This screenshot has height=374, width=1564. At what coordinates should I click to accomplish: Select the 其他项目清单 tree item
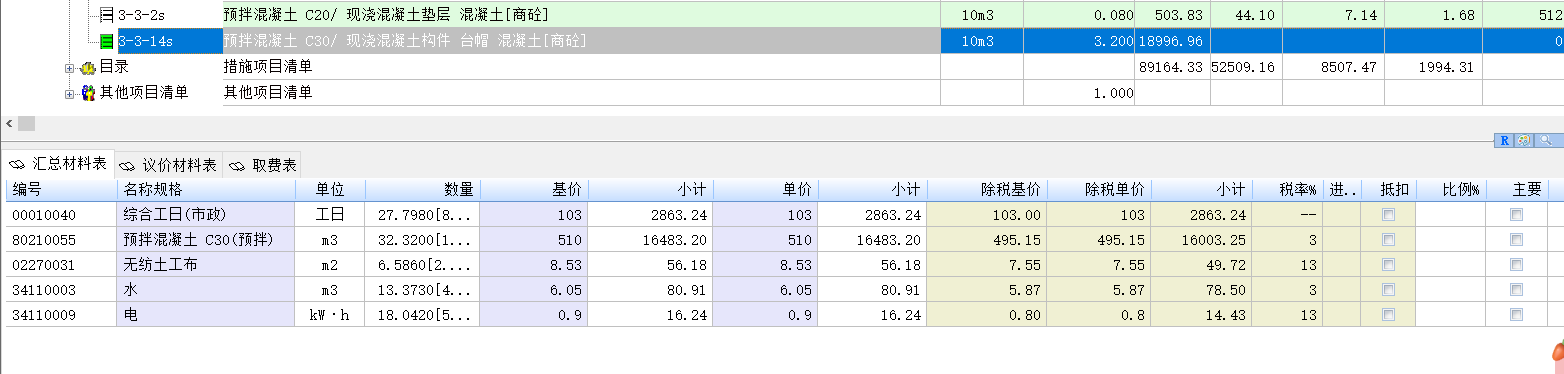click(144, 93)
